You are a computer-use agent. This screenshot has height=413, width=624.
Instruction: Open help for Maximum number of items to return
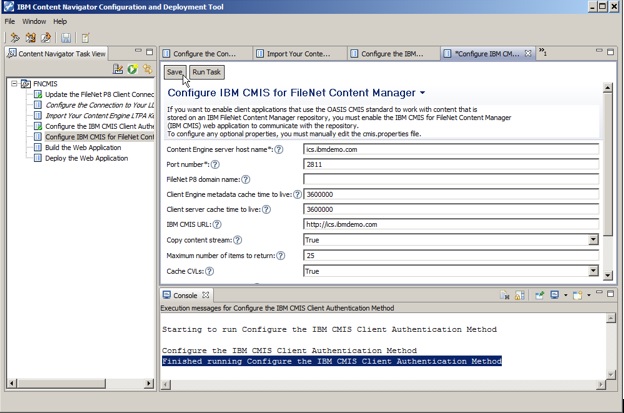click(x=281, y=255)
